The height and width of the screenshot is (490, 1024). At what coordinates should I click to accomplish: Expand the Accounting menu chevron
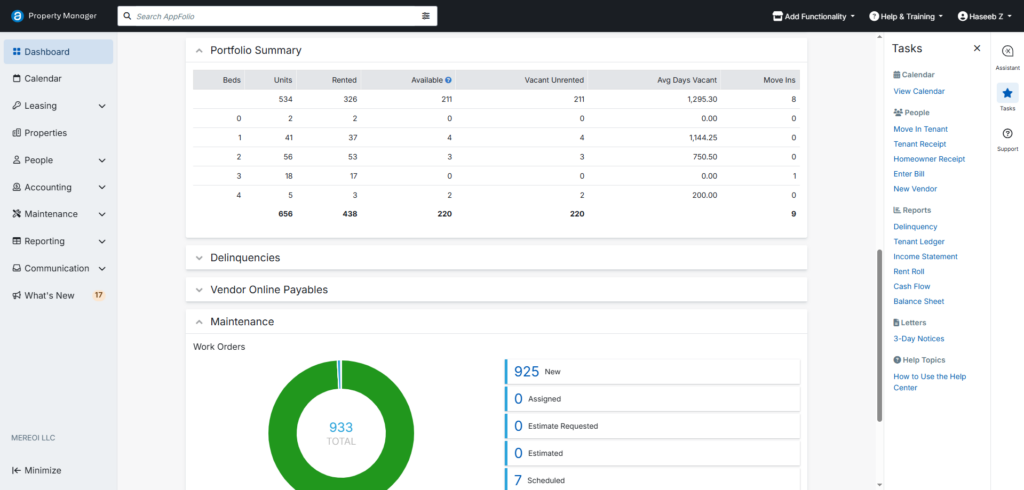click(102, 188)
